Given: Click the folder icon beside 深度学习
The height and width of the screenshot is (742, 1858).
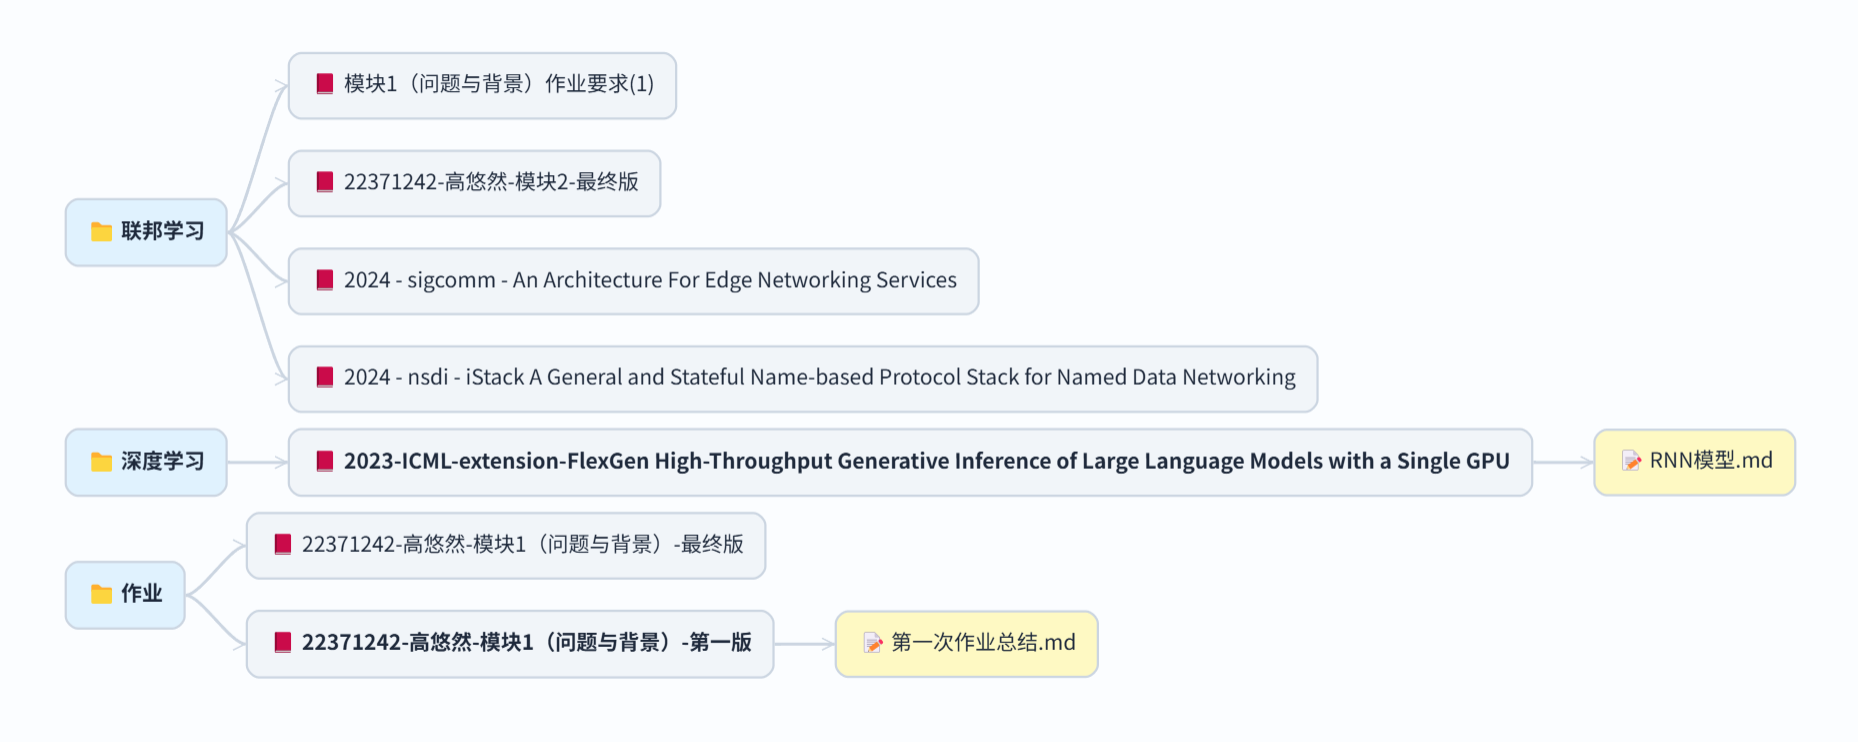Looking at the screenshot, I should 101,462.
